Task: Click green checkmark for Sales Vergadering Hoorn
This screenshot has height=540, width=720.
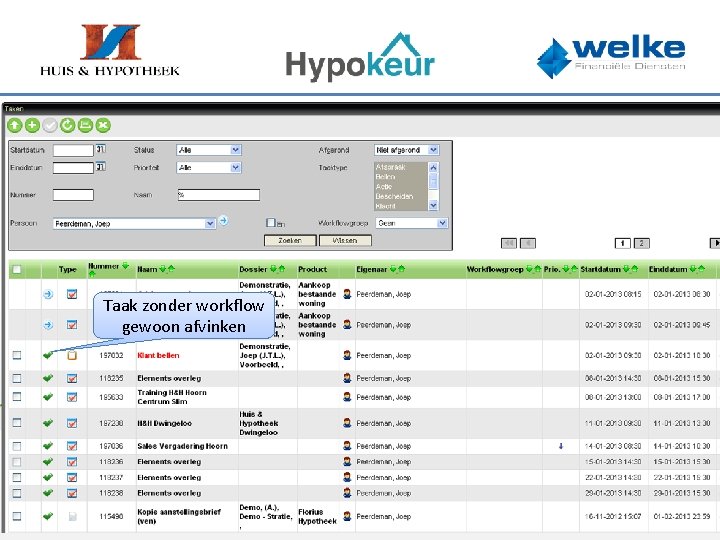Action: (48, 446)
